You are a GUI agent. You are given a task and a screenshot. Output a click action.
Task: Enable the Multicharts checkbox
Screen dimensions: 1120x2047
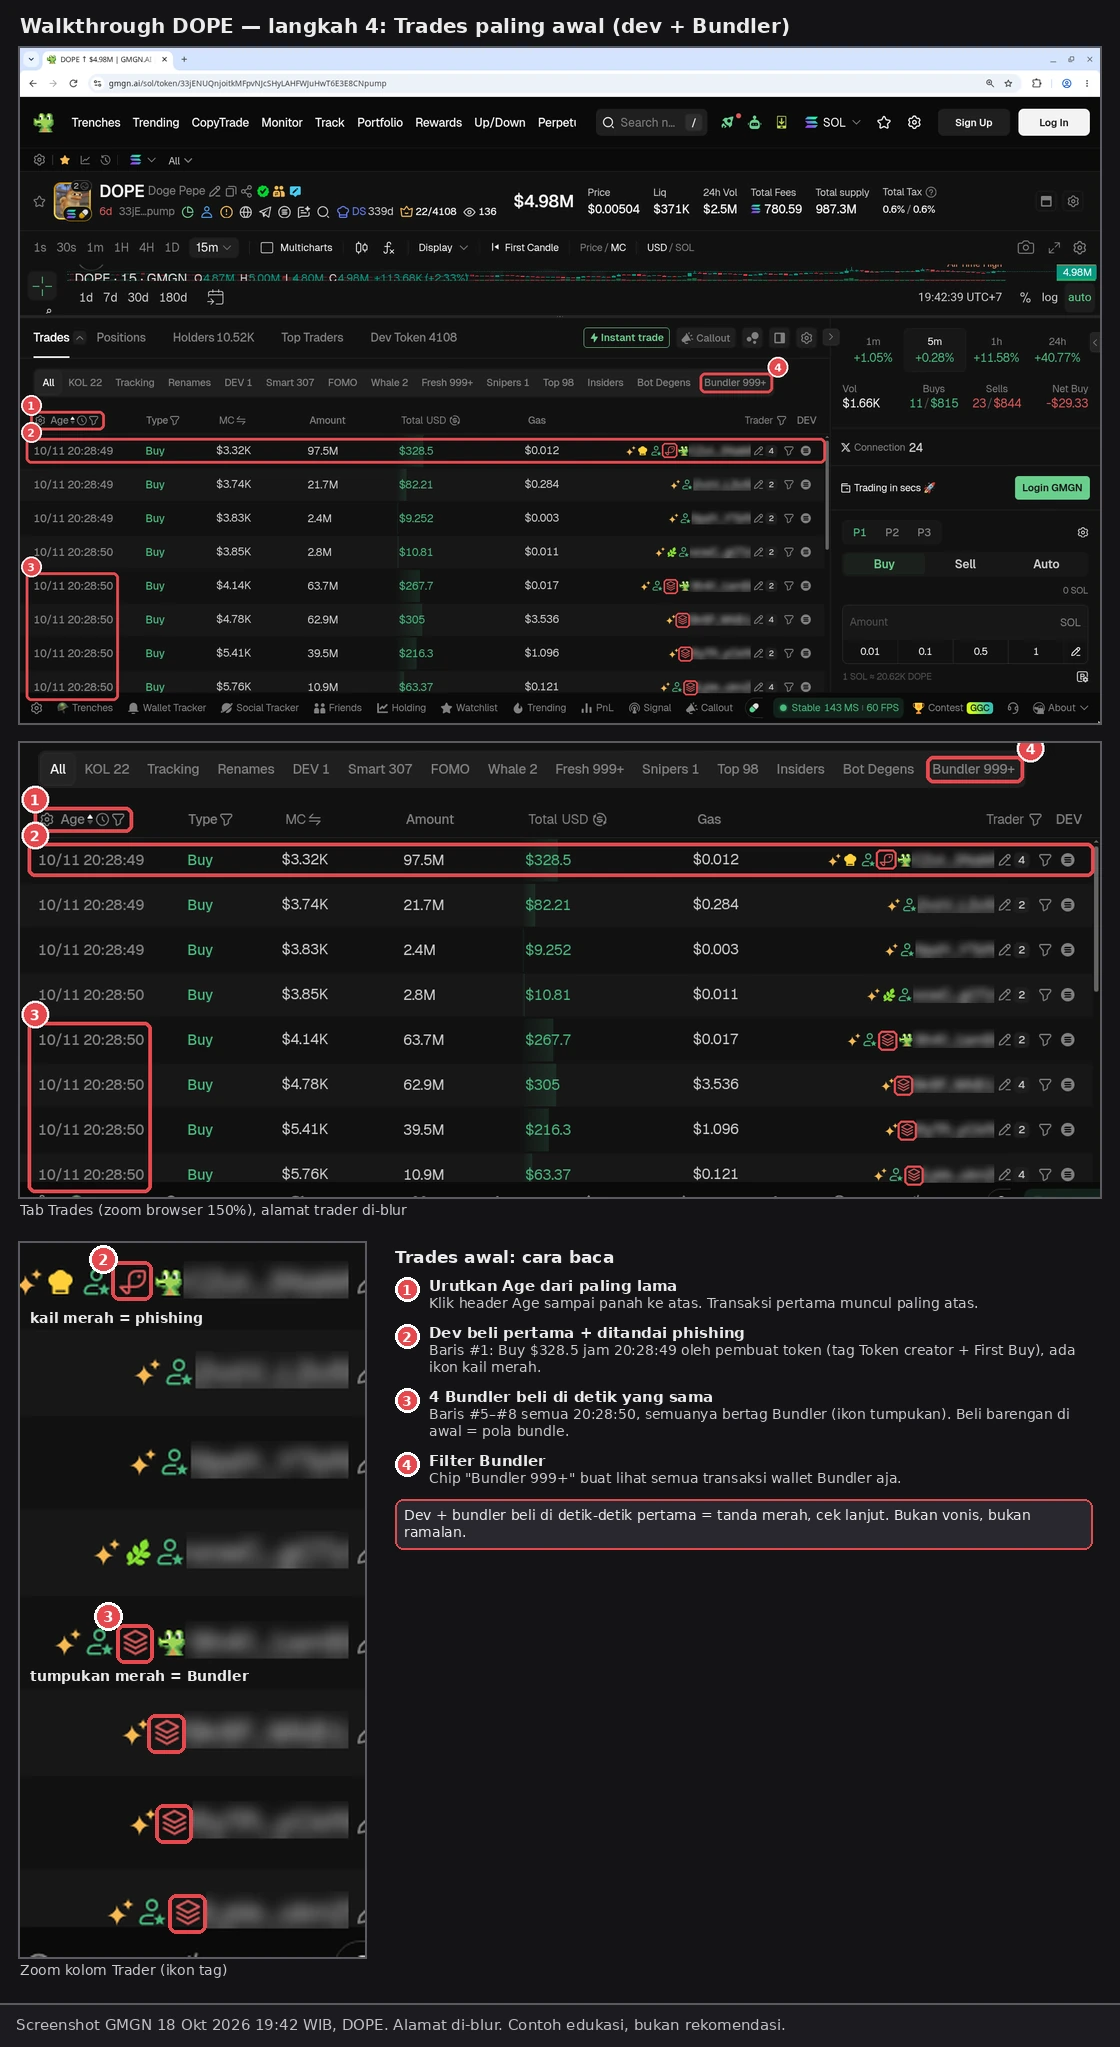(267, 247)
